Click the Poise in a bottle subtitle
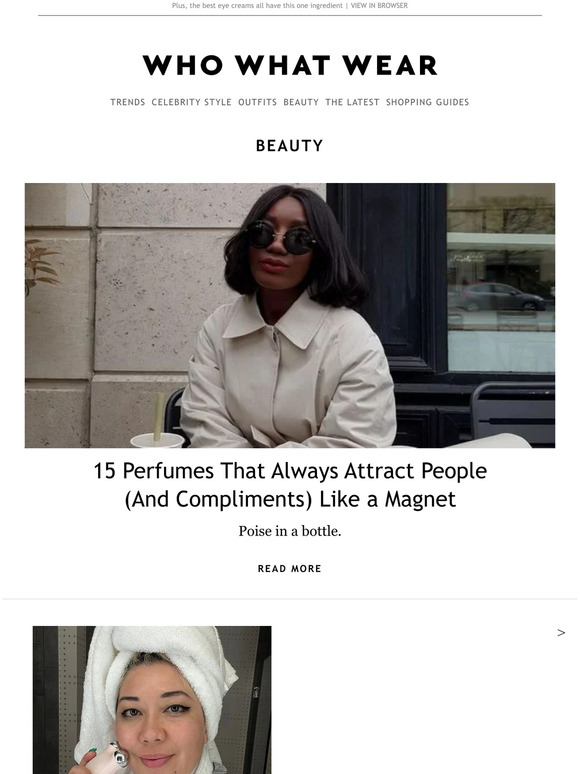The width and height of the screenshot is (580, 774). (290, 531)
